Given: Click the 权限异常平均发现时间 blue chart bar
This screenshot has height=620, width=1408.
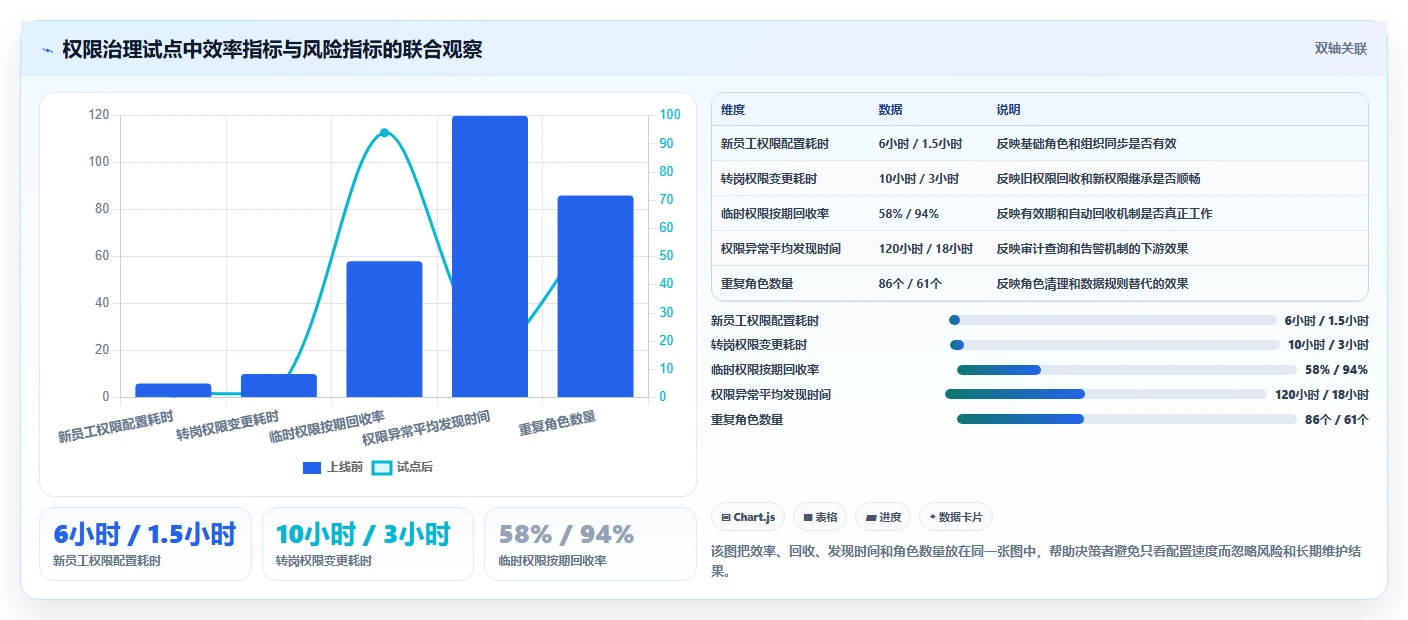Looking at the screenshot, I should tap(490, 257).
